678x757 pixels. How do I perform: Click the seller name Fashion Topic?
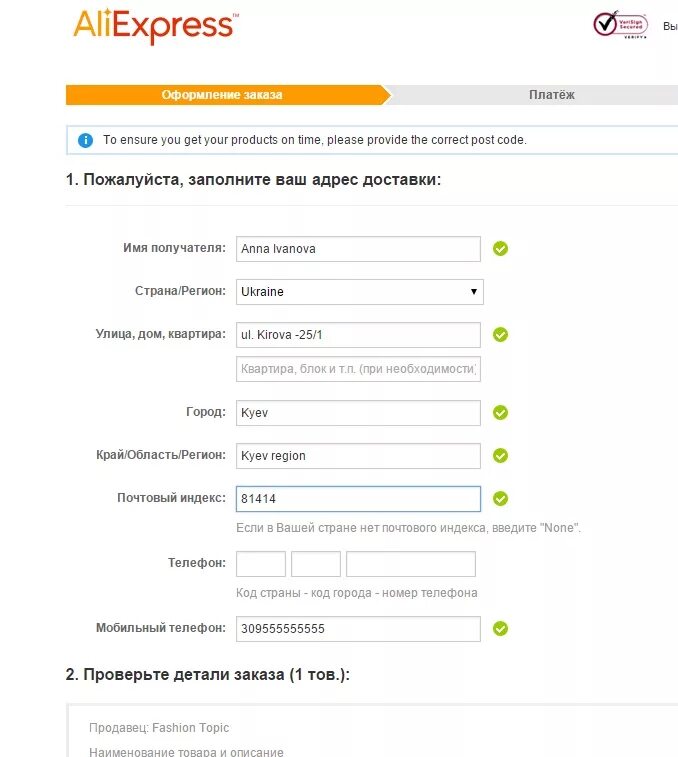click(191, 728)
